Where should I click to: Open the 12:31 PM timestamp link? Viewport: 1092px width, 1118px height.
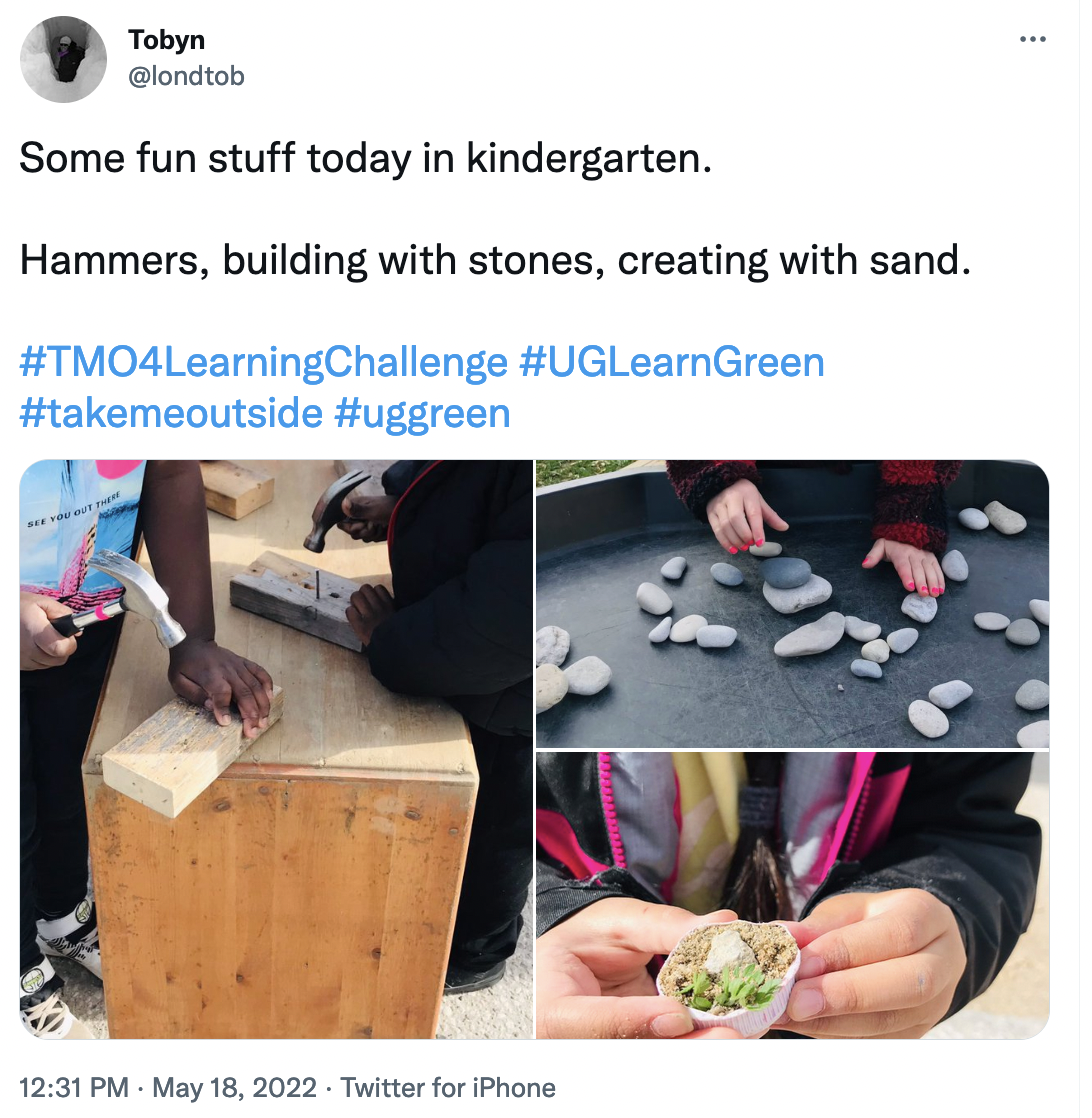(x=73, y=1088)
